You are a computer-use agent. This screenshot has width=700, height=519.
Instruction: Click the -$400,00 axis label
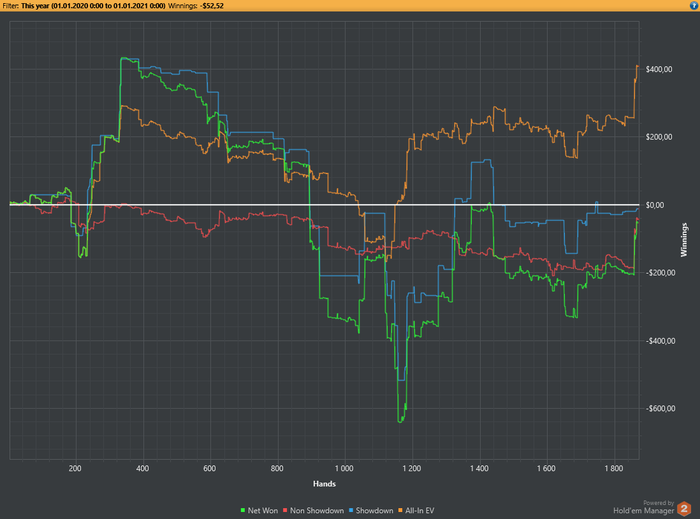coord(660,340)
